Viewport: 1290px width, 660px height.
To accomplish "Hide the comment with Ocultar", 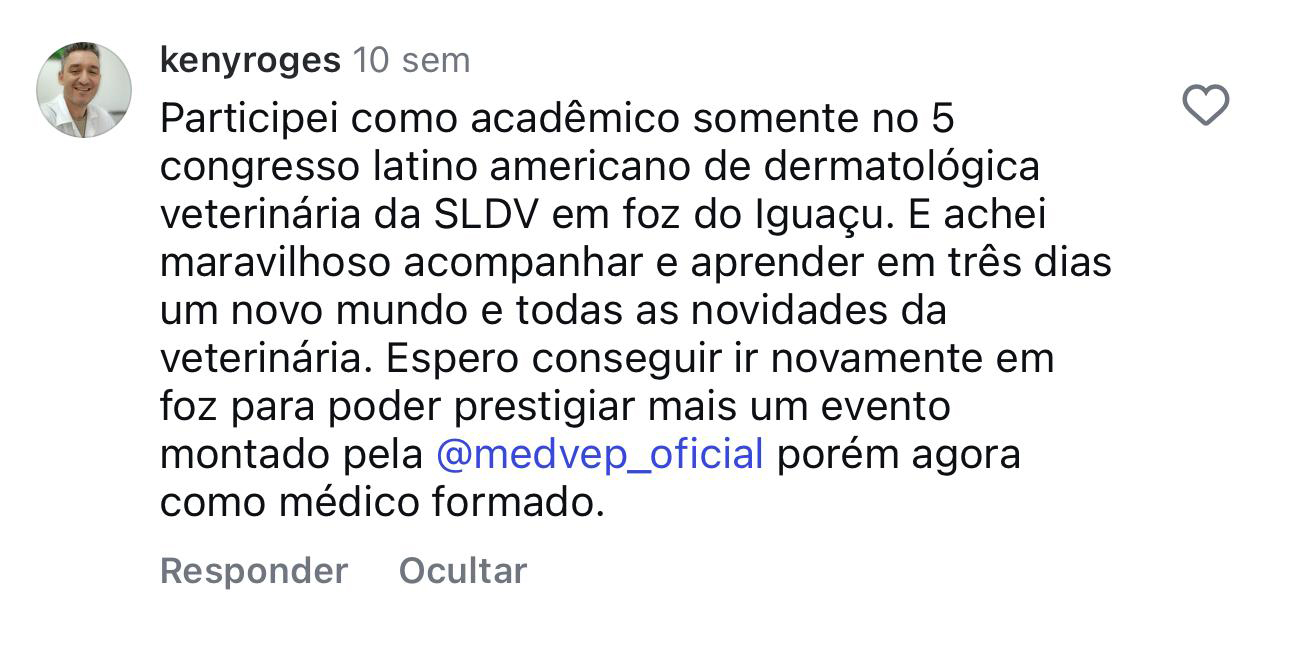I will 462,571.
